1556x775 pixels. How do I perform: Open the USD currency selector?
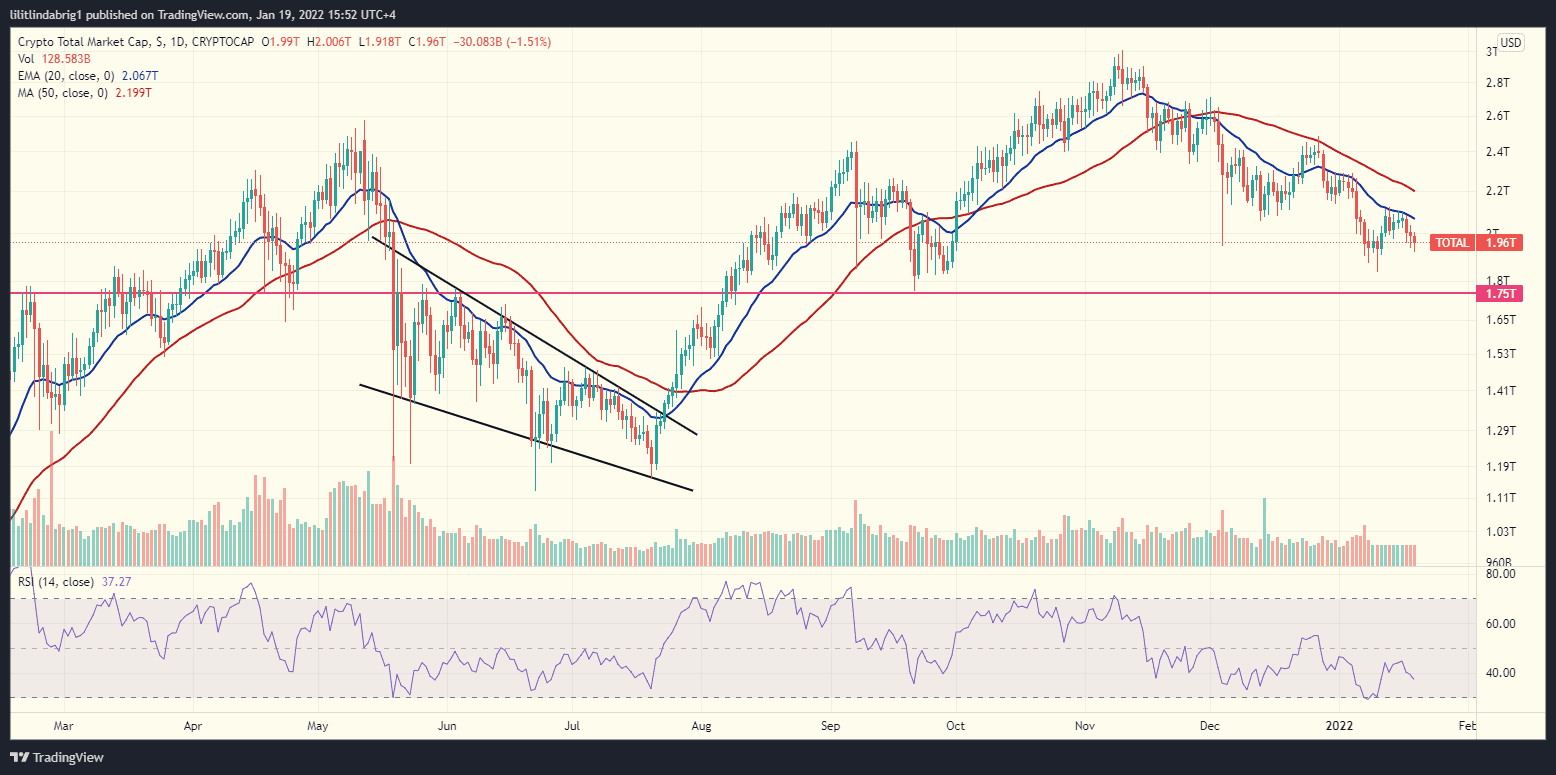1510,43
